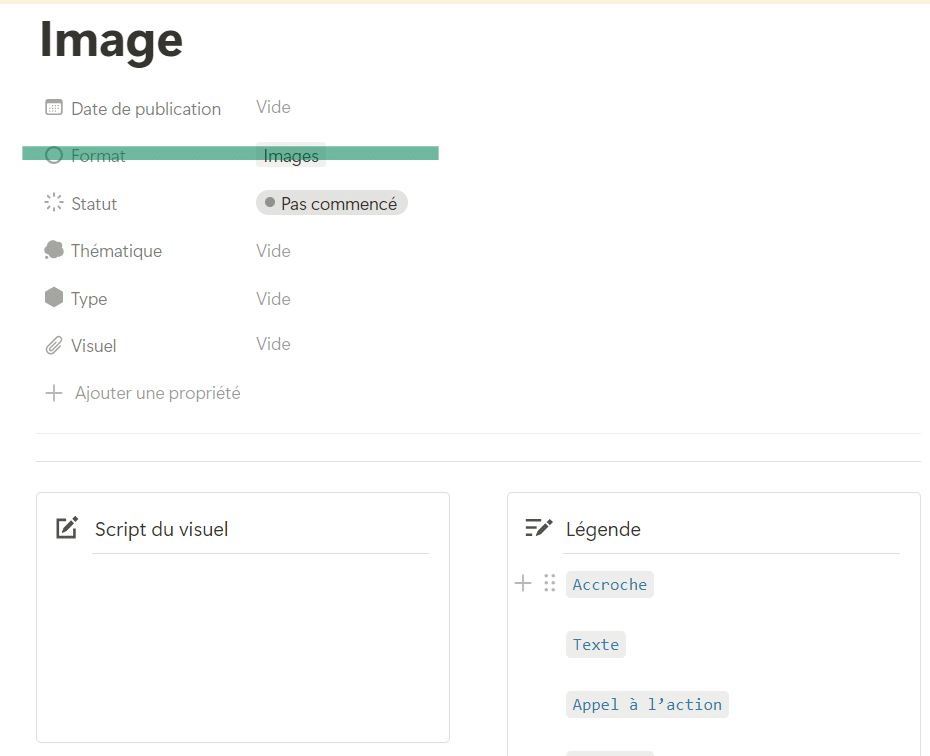Set the empty Thématique value

[273, 251]
